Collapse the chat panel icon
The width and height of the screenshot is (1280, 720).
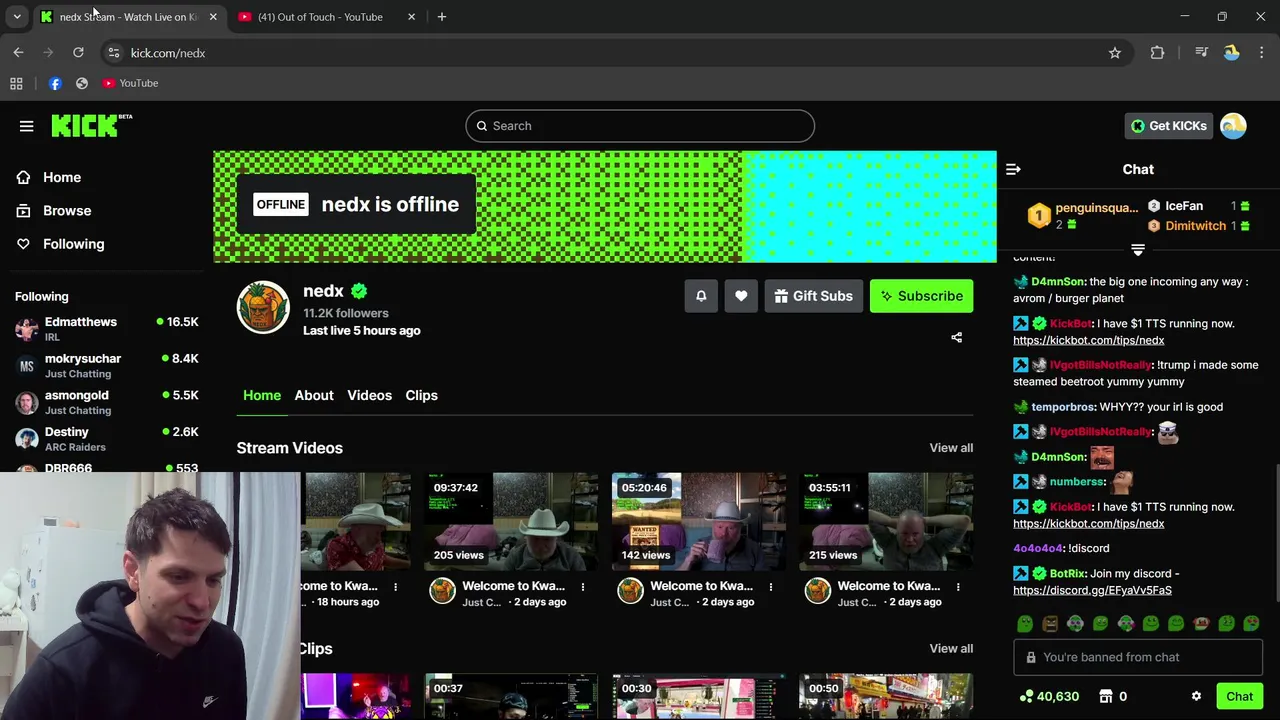pyautogui.click(x=1013, y=170)
